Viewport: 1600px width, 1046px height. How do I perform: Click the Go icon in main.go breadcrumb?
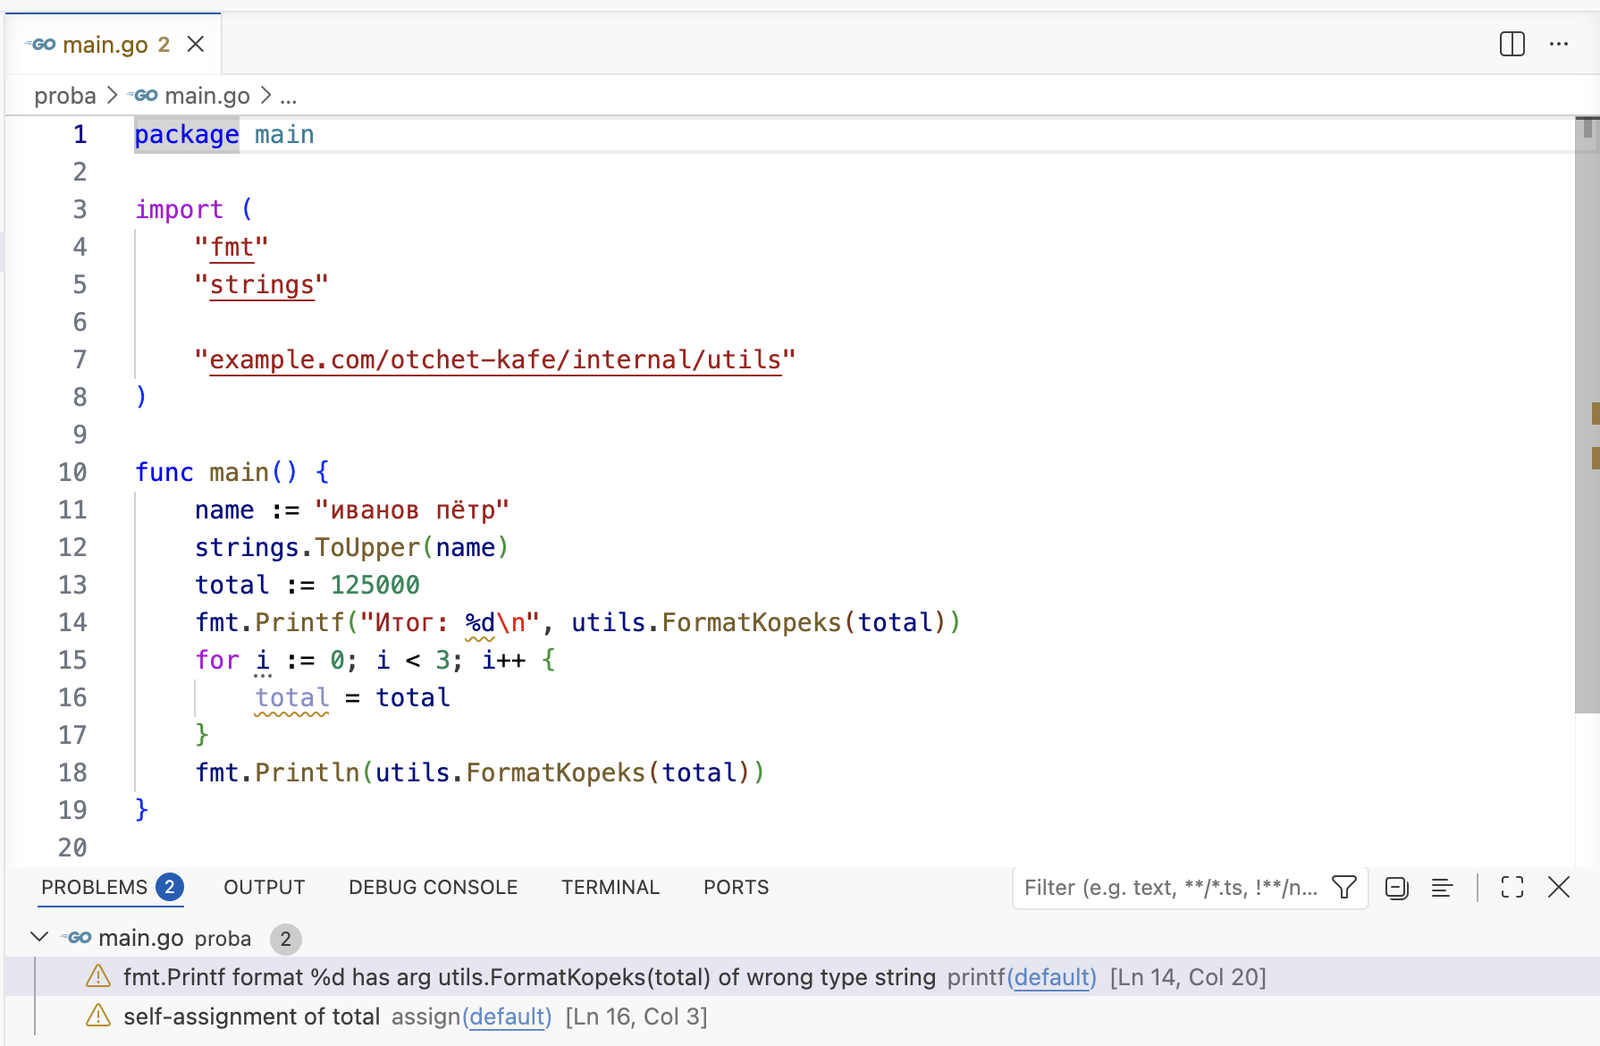[145, 95]
